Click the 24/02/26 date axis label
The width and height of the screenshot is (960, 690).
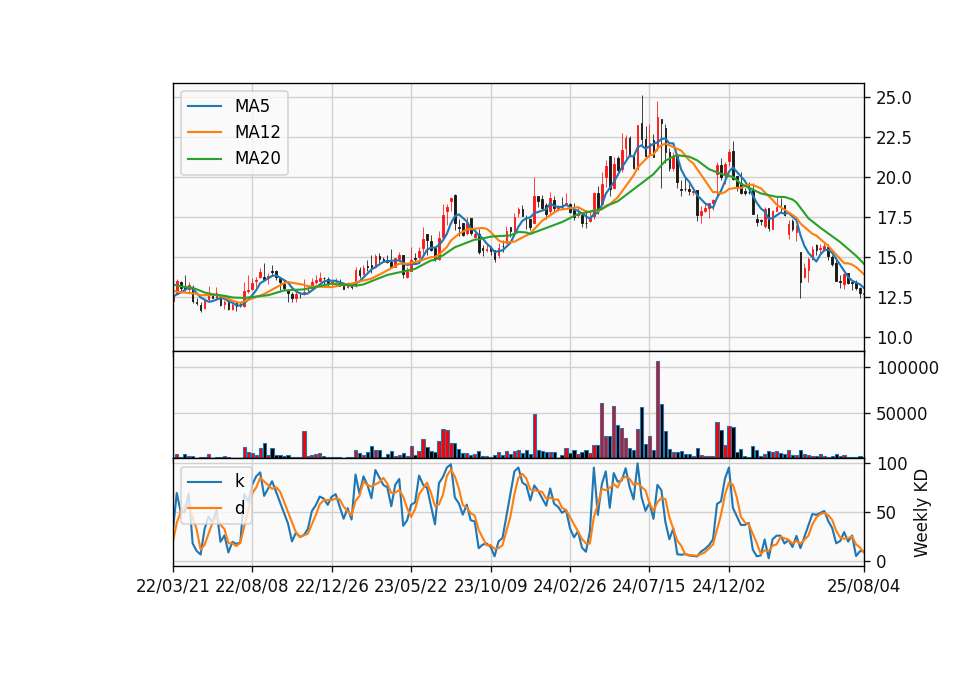coord(570,586)
